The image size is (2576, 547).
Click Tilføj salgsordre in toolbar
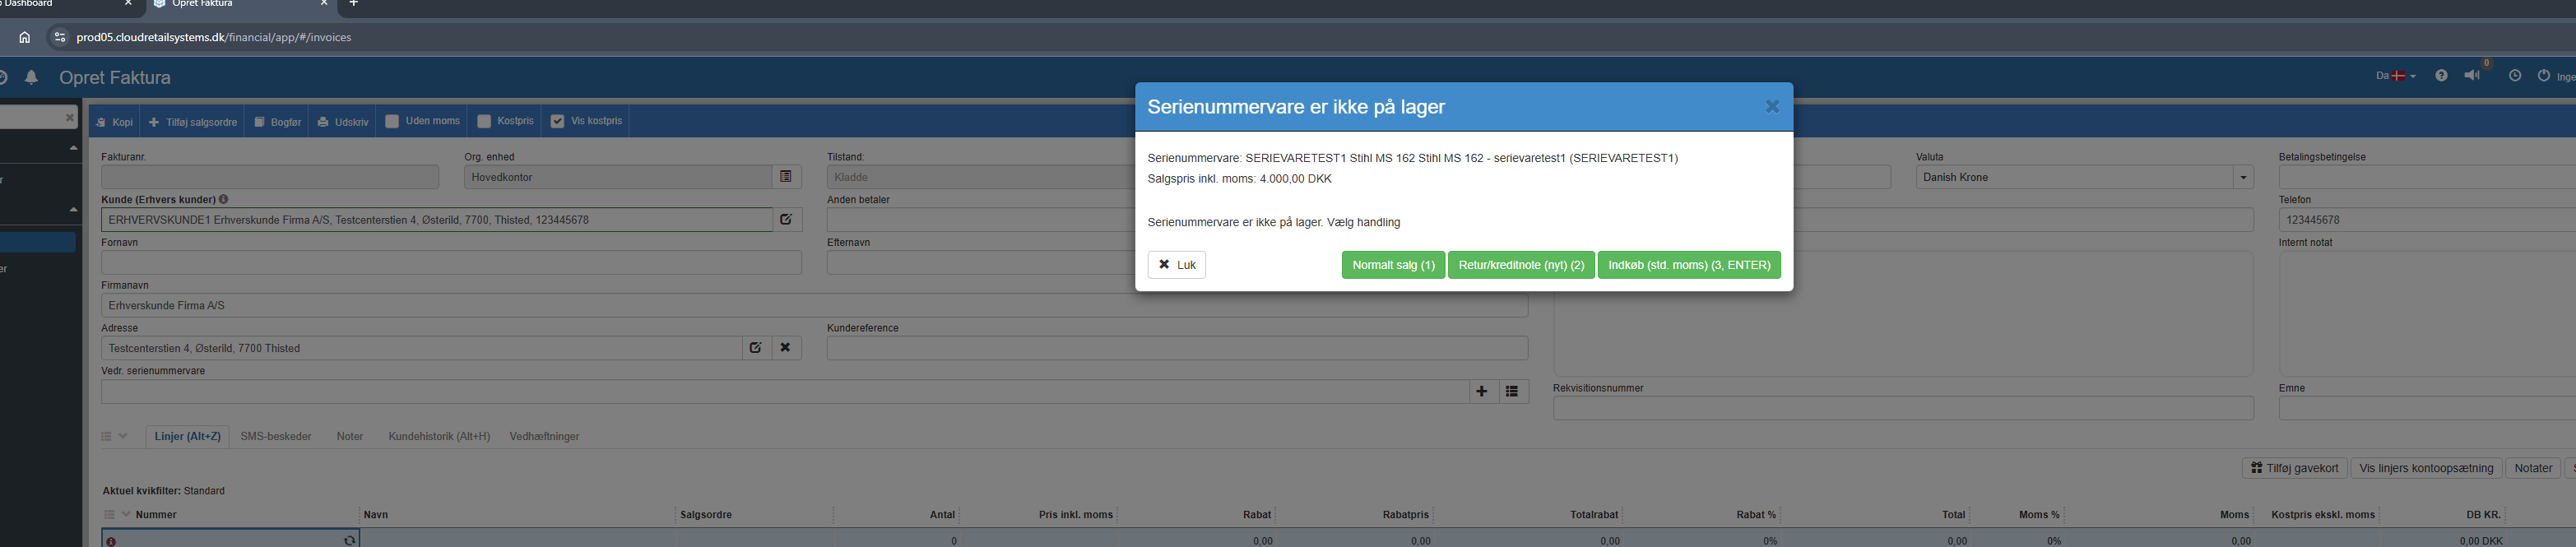click(193, 122)
